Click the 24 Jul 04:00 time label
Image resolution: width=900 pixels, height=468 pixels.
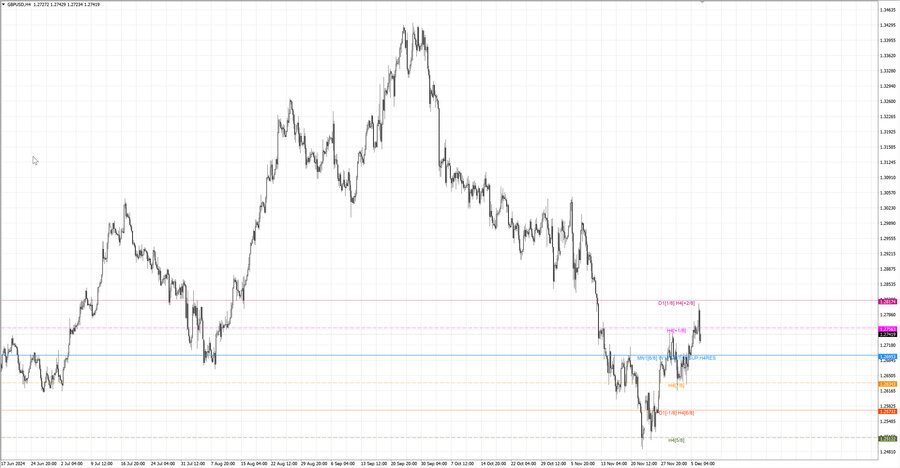tap(162, 463)
